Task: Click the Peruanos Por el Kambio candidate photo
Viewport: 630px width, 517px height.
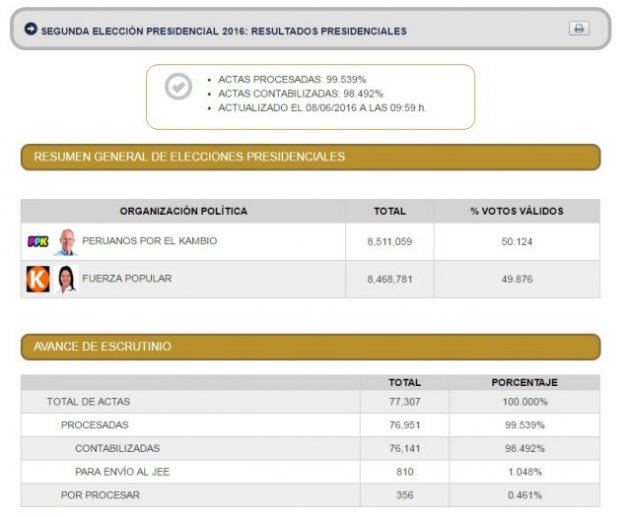Action: [x=66, y=242]
